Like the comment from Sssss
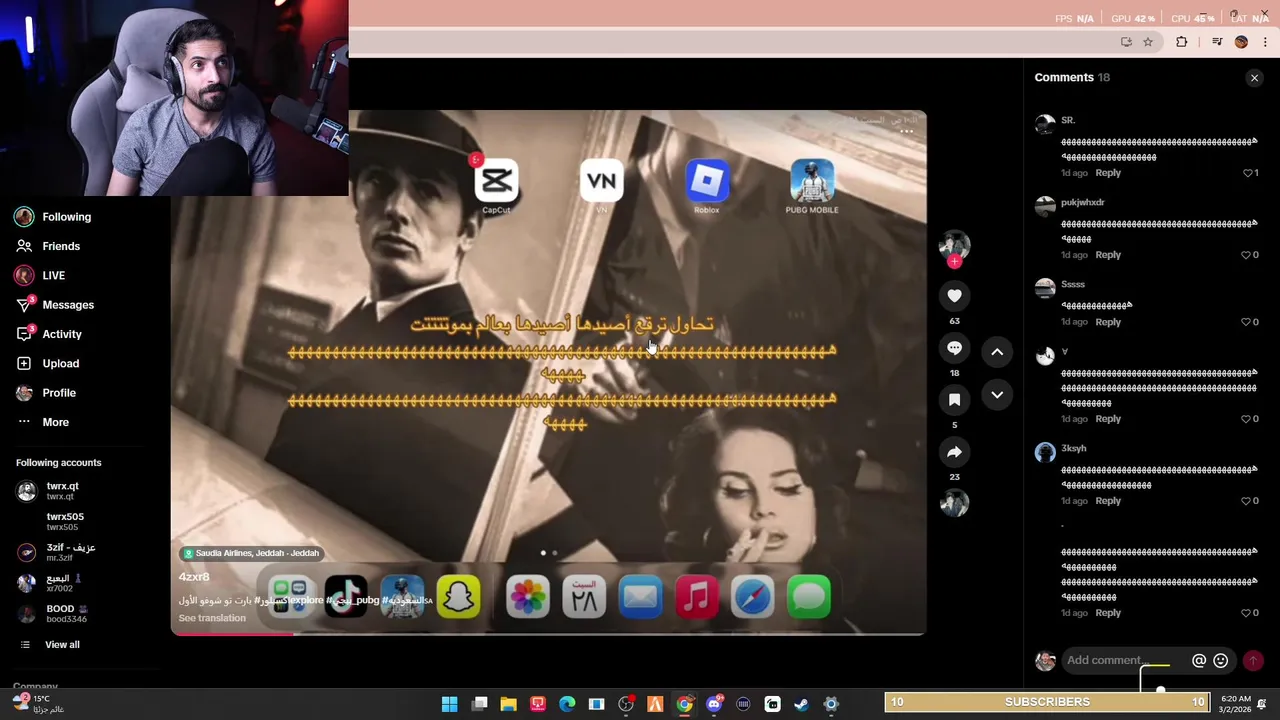Viewport: 1280px width, 720px height. [1248, 322]
